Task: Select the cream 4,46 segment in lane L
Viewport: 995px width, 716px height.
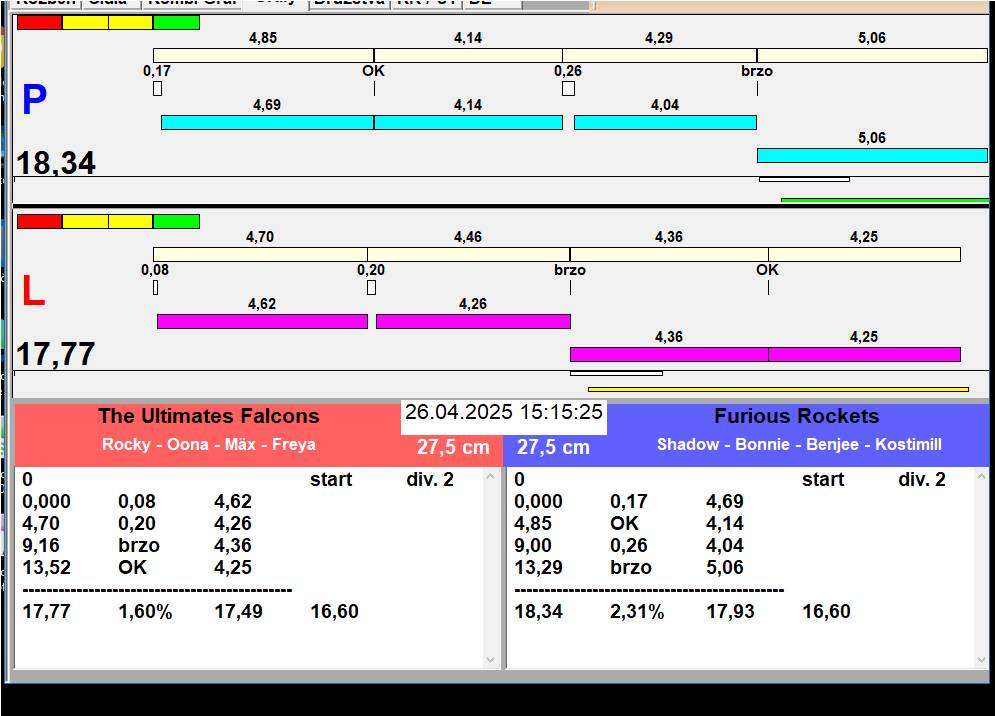Action: click(468, 255)
